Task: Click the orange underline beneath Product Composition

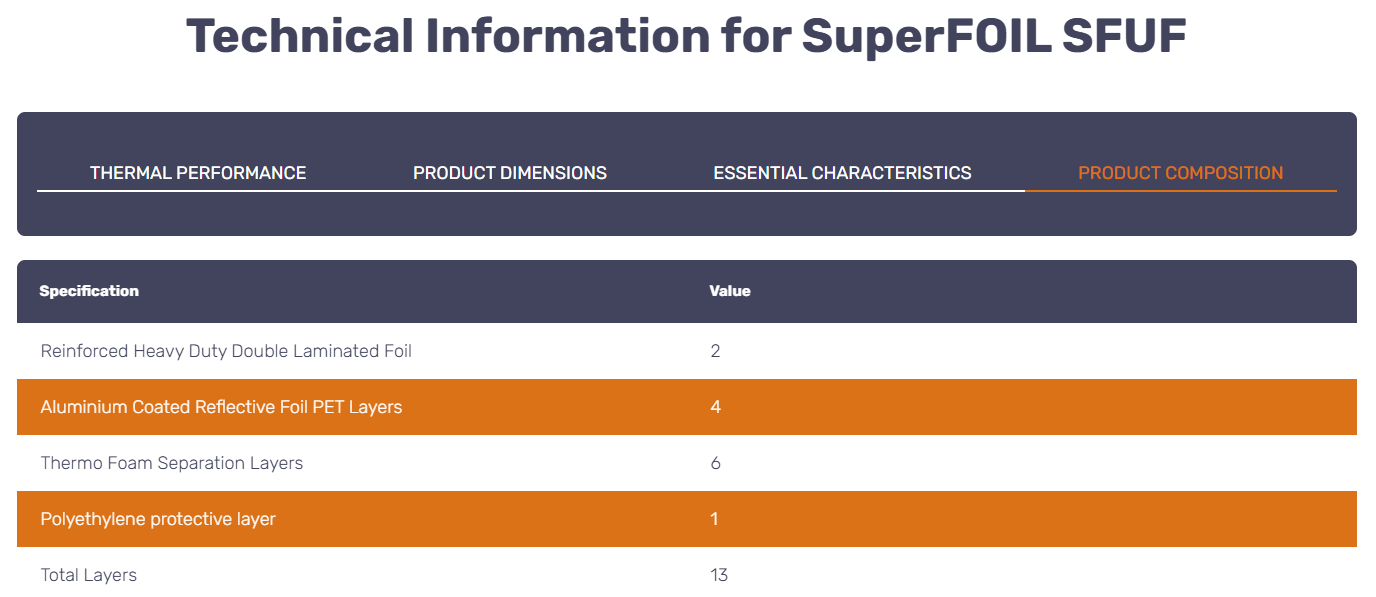Action: [1180, 190]
